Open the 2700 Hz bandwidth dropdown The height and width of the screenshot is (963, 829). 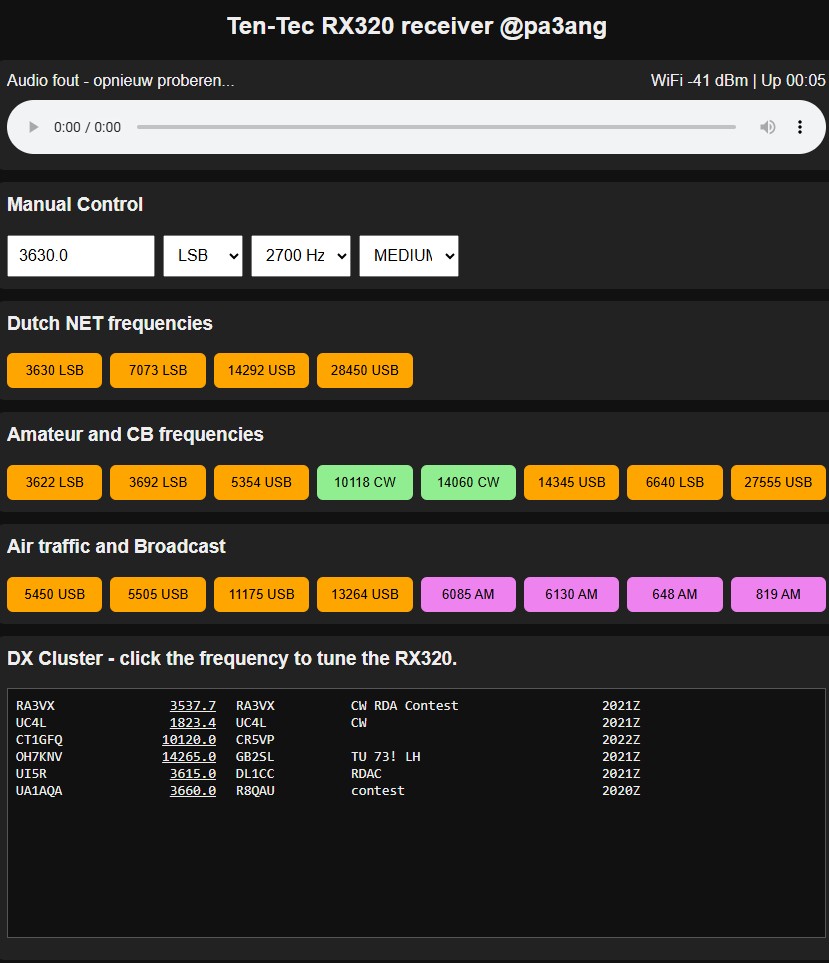tap(301, 255)
